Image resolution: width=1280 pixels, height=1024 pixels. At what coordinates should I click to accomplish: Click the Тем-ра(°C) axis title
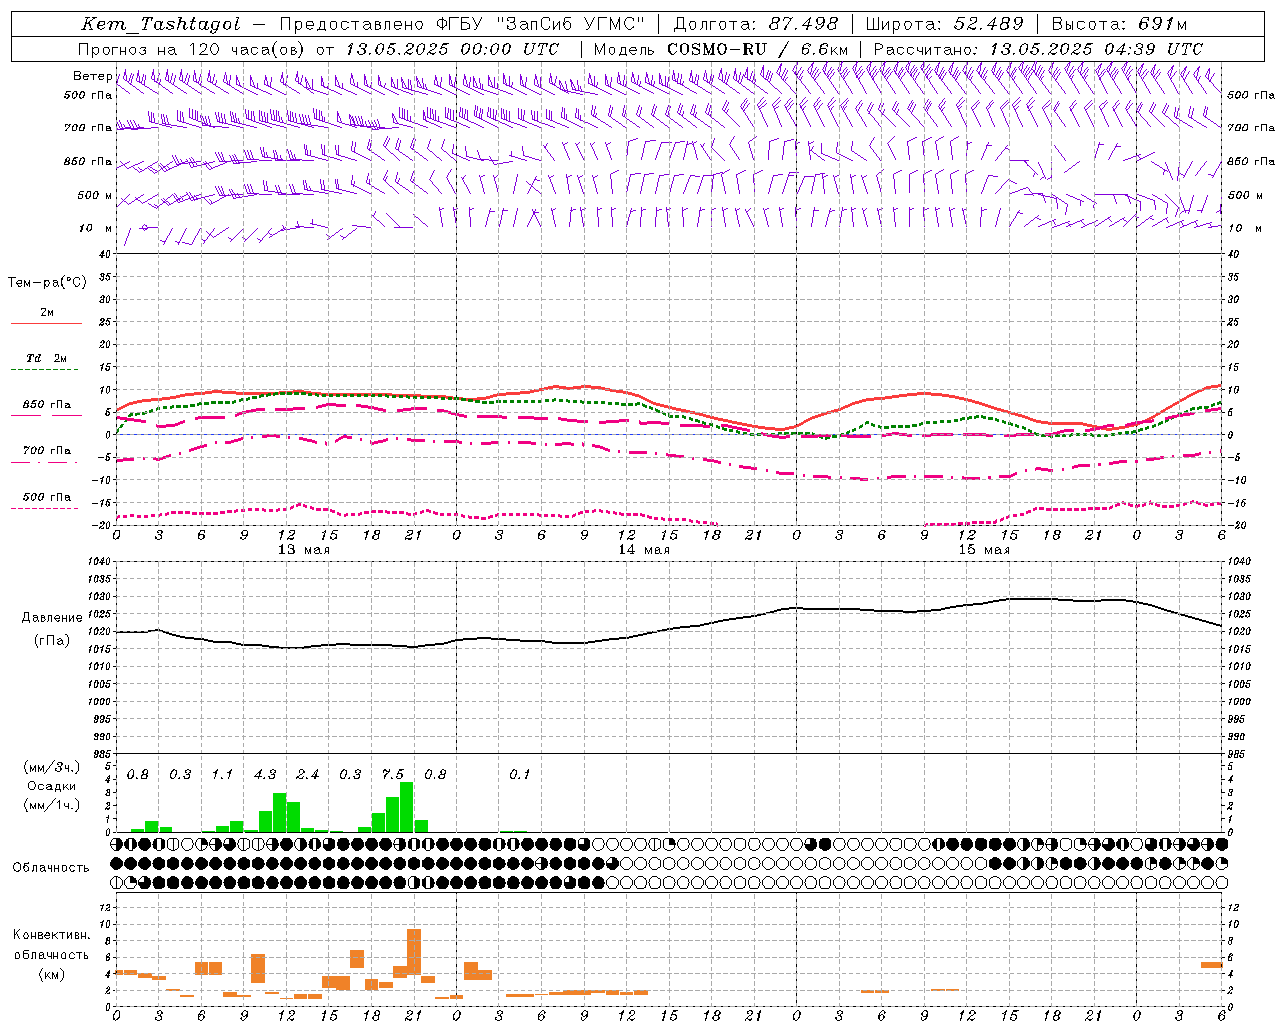(x=47, y=283)
